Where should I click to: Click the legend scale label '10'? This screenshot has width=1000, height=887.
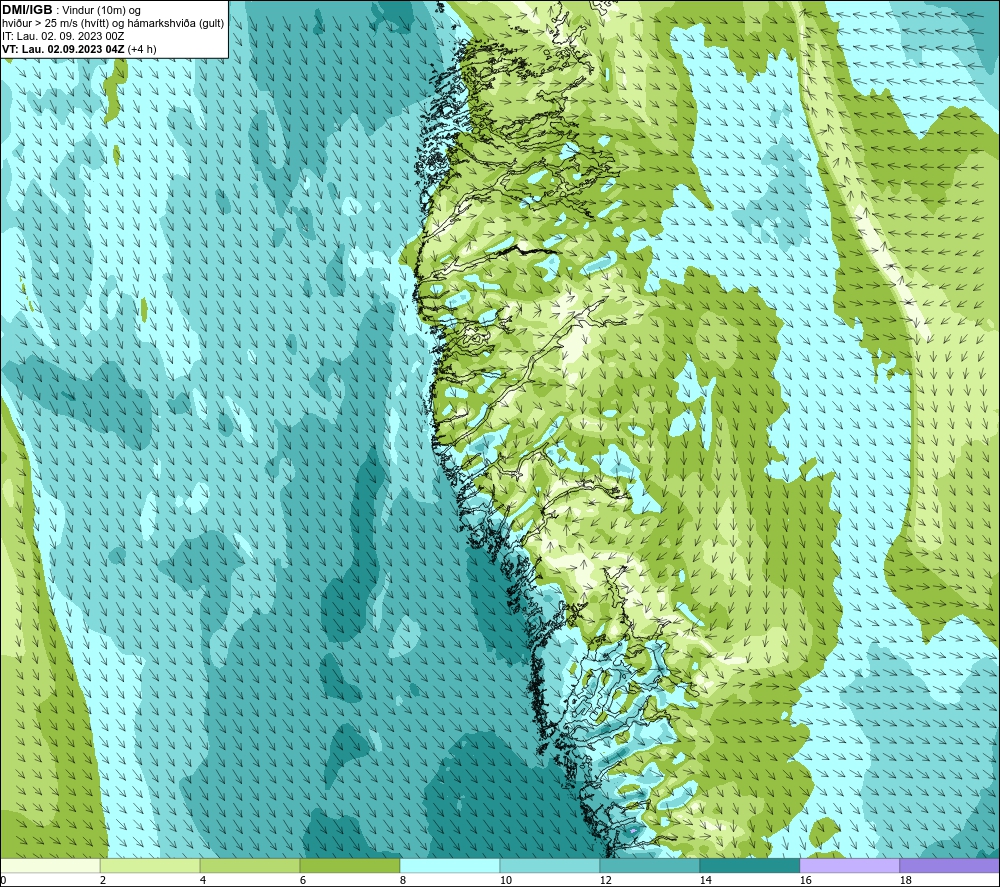tap(505, 881)
